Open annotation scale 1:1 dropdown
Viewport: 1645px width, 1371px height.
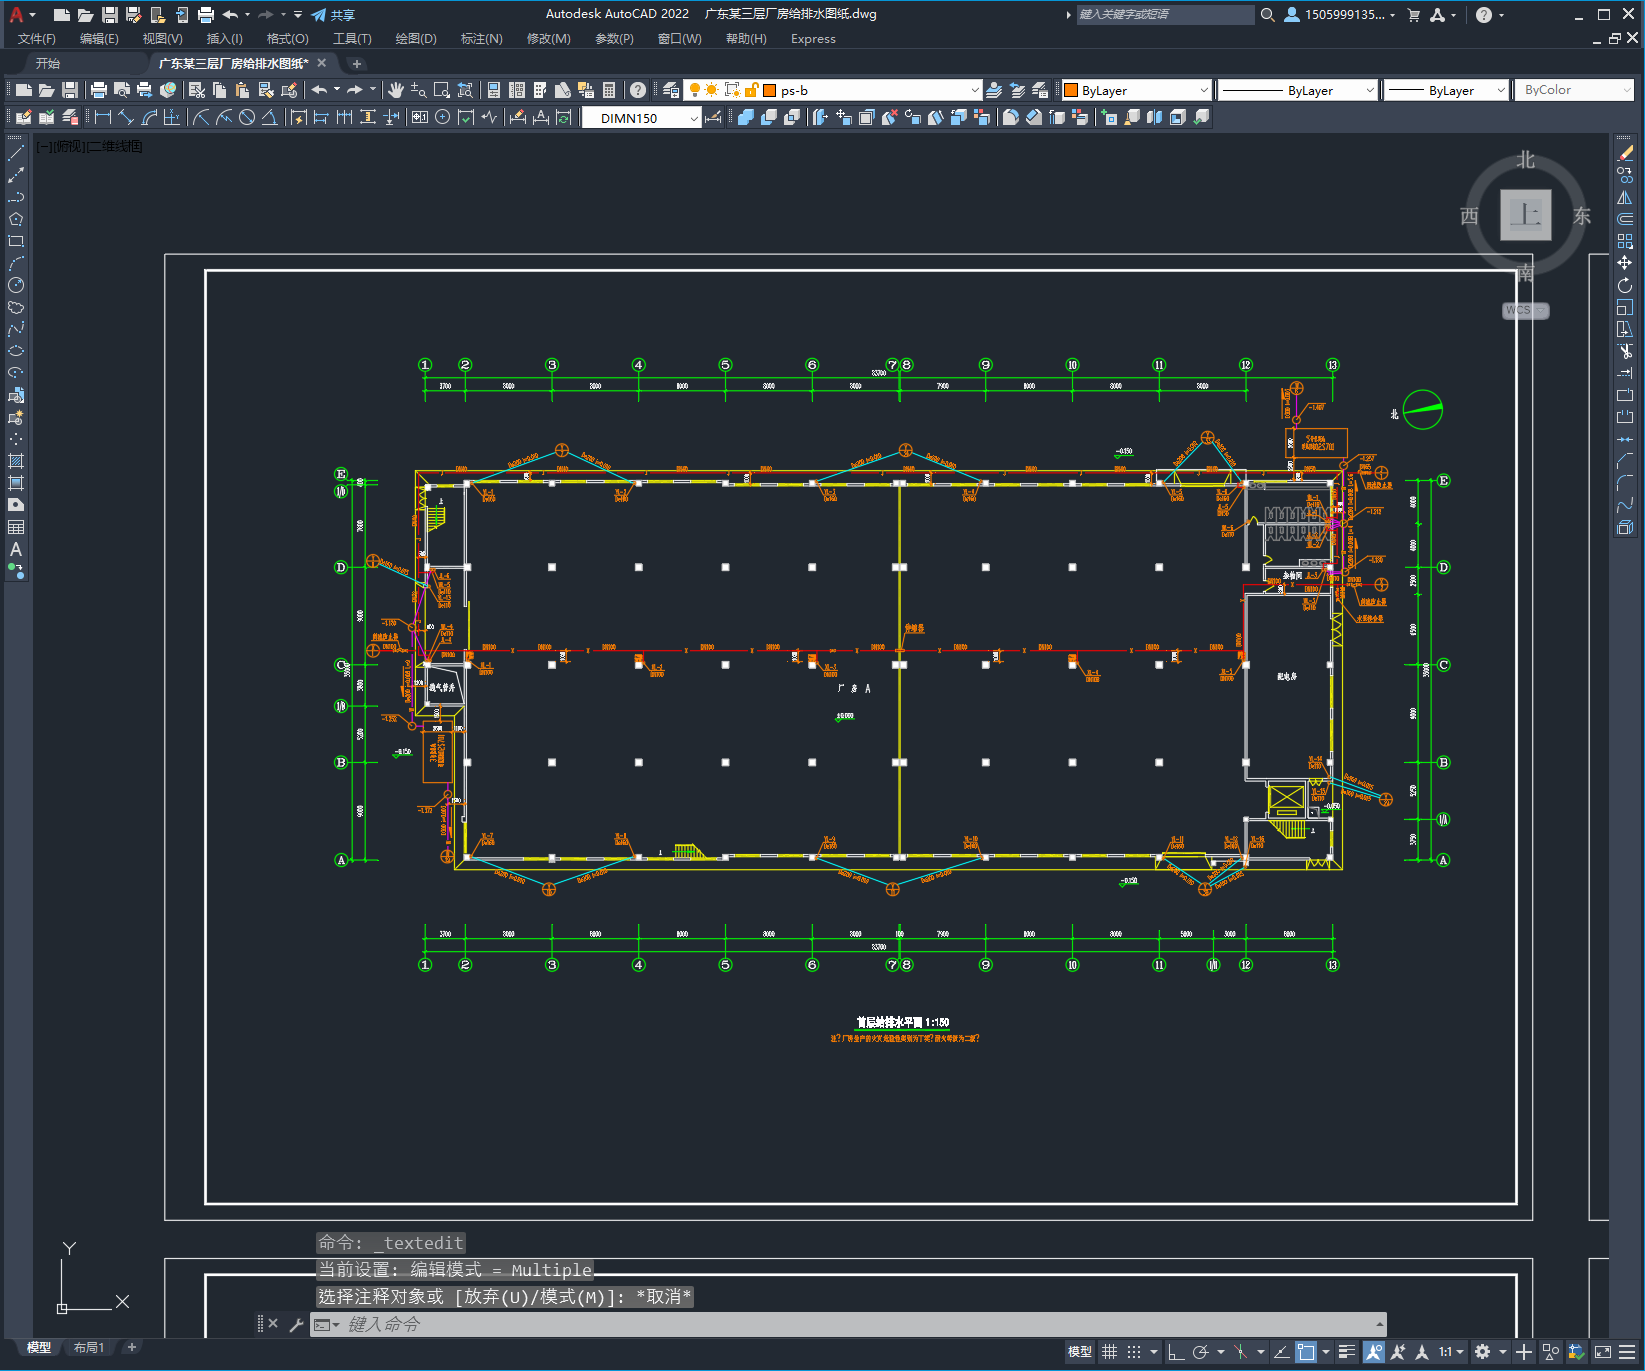coord(1451,1352)
